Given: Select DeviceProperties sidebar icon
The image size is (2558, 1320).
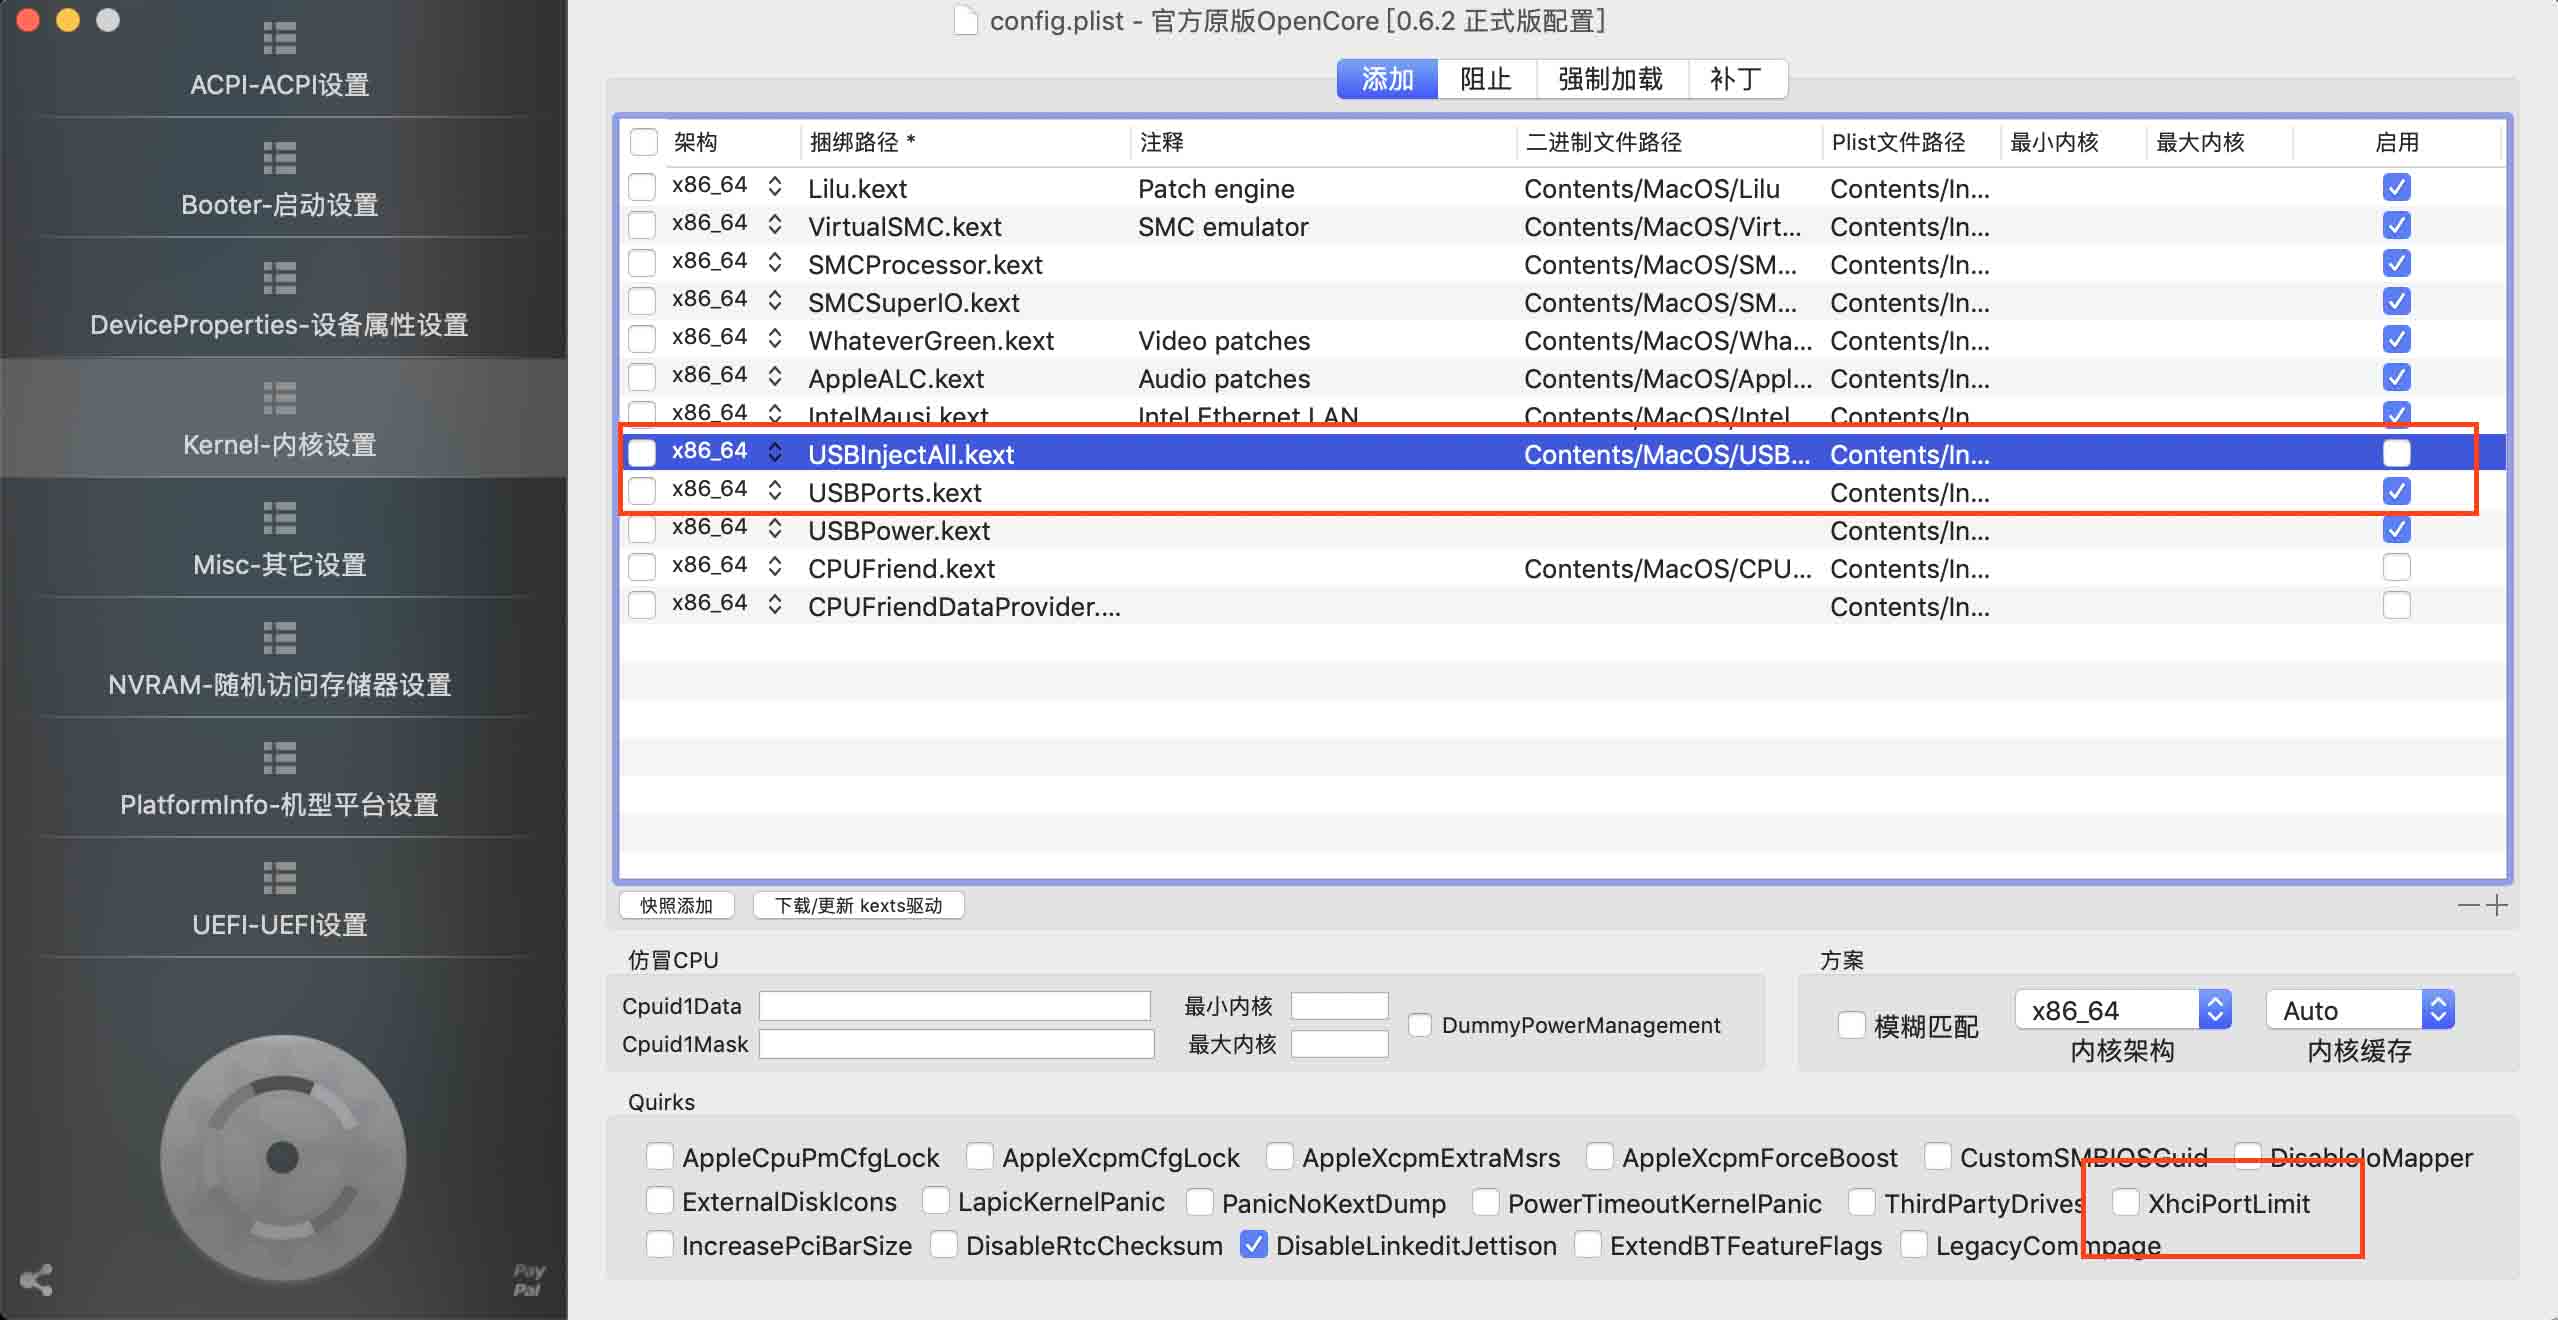Looking at the screenshot, I should pos(279,278).
